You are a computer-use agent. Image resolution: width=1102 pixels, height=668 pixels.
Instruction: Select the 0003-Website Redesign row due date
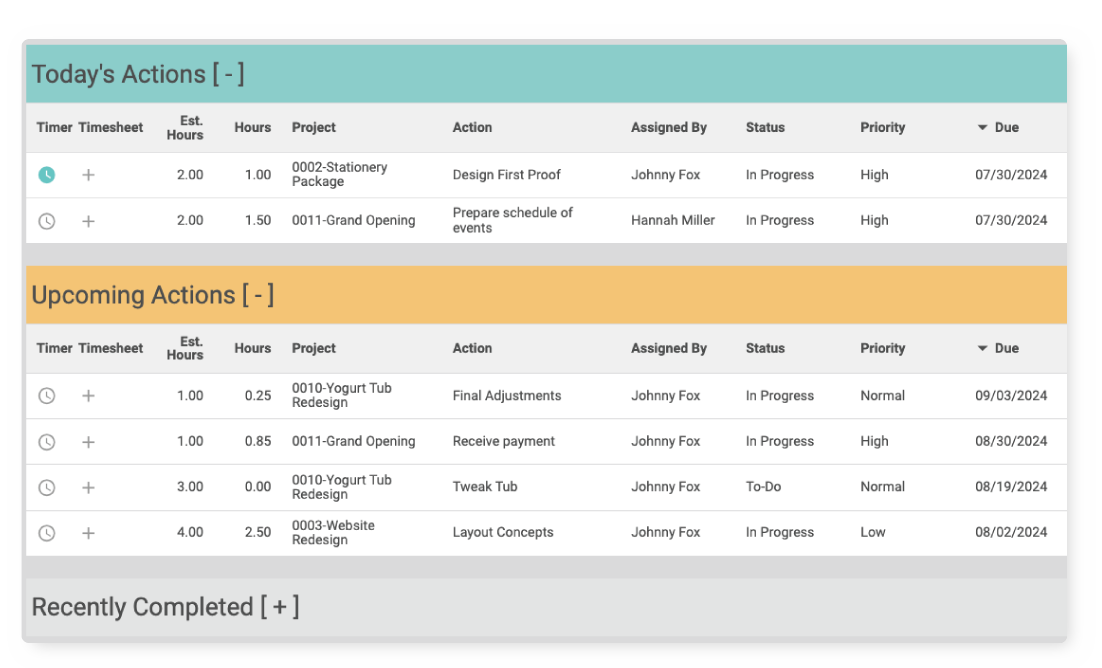(1011, 533)
